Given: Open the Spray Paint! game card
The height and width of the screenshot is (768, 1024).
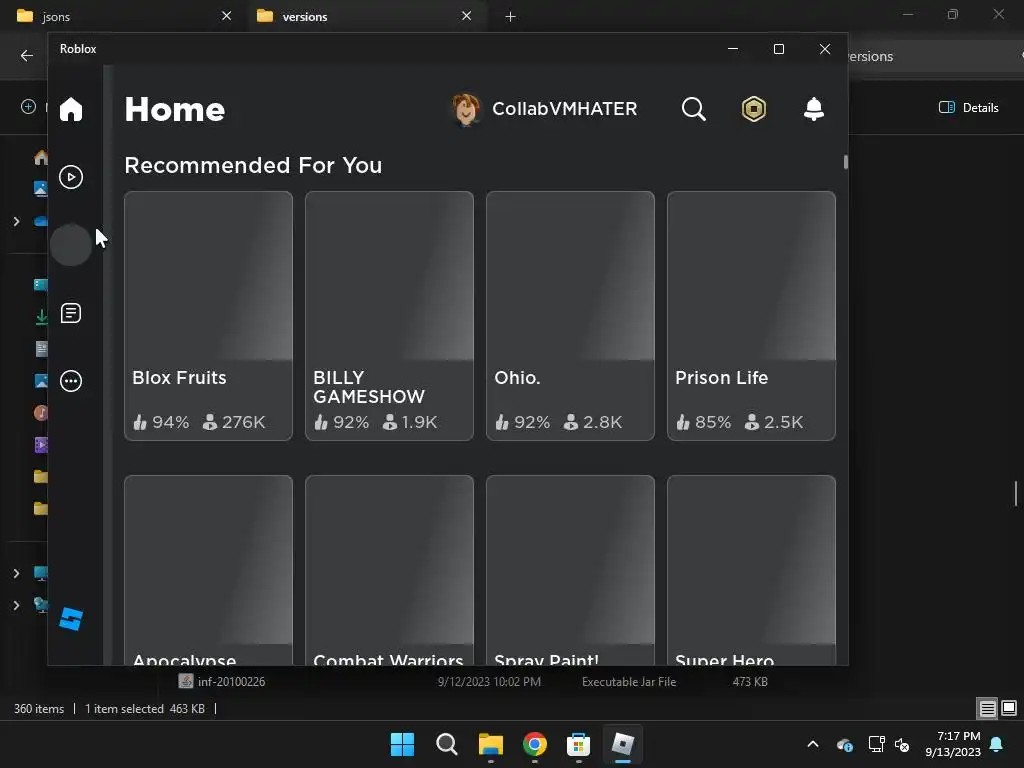Looking at the screenshot, I should point(570,570).
